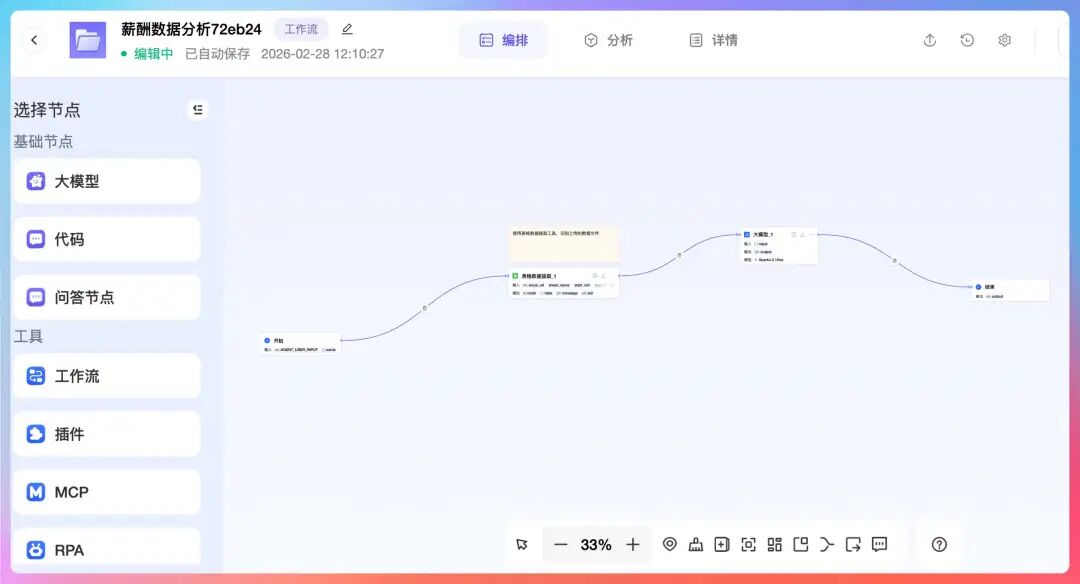This screenshot has height=584, width=1080.
Task: Click the fit-view focus icon in bottom toolbar
Action: 748,544
